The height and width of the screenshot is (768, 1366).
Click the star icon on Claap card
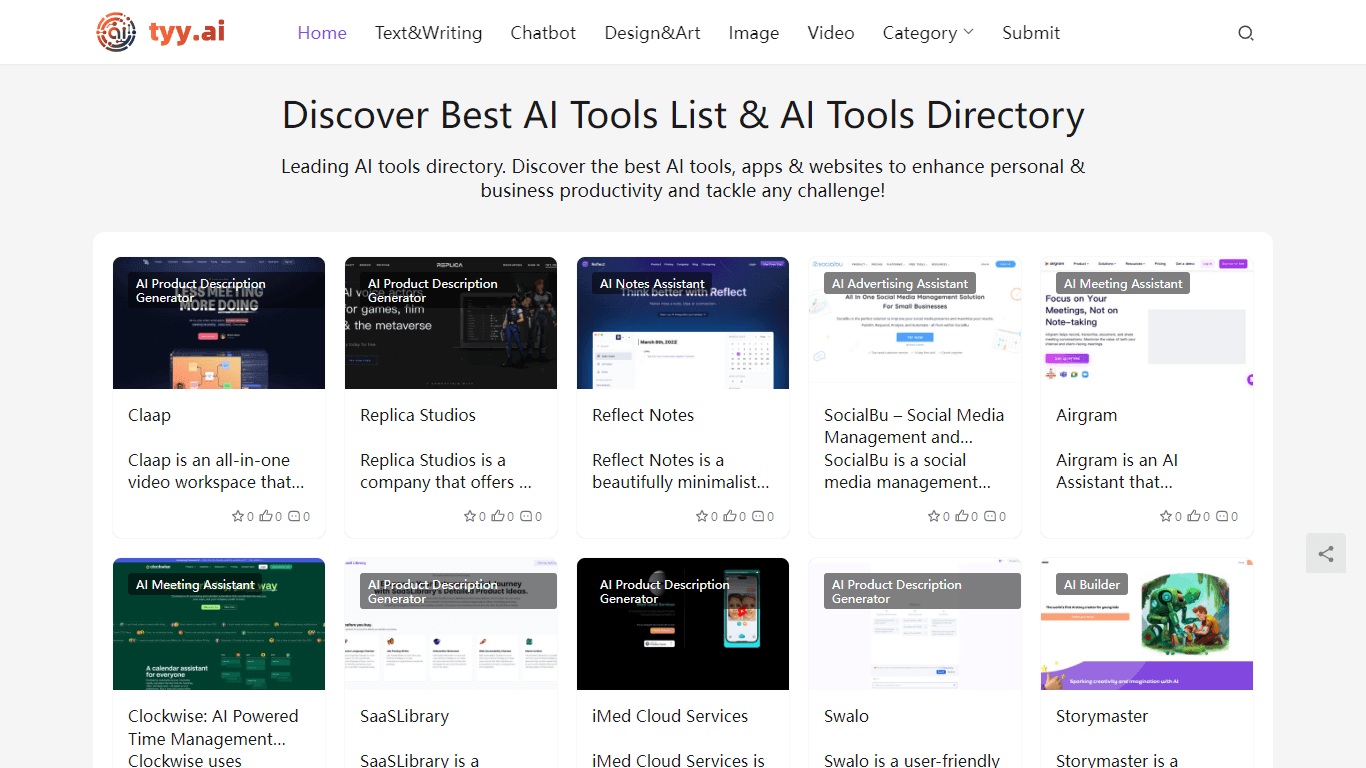coord(238,517)
